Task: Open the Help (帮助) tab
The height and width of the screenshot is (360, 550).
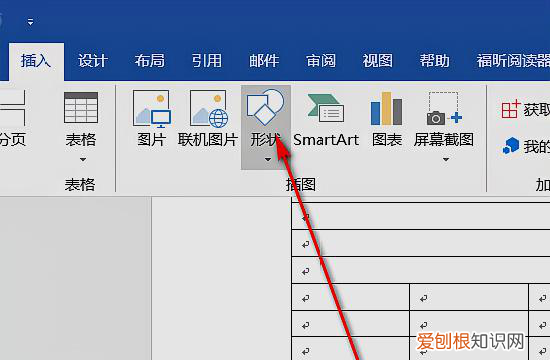Action: click(435, 61)
